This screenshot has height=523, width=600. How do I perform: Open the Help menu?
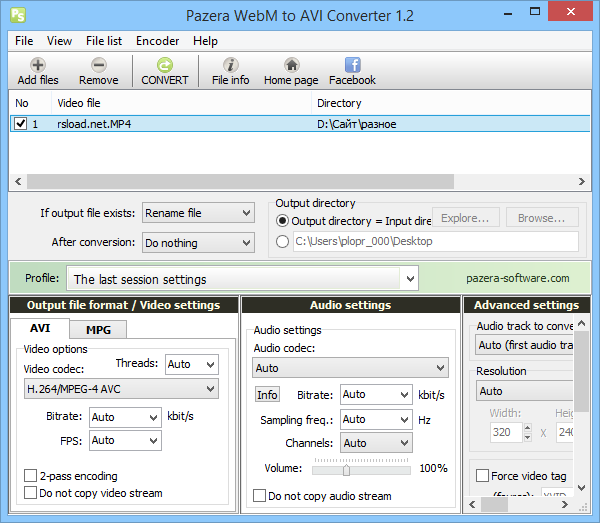(205, 41)
